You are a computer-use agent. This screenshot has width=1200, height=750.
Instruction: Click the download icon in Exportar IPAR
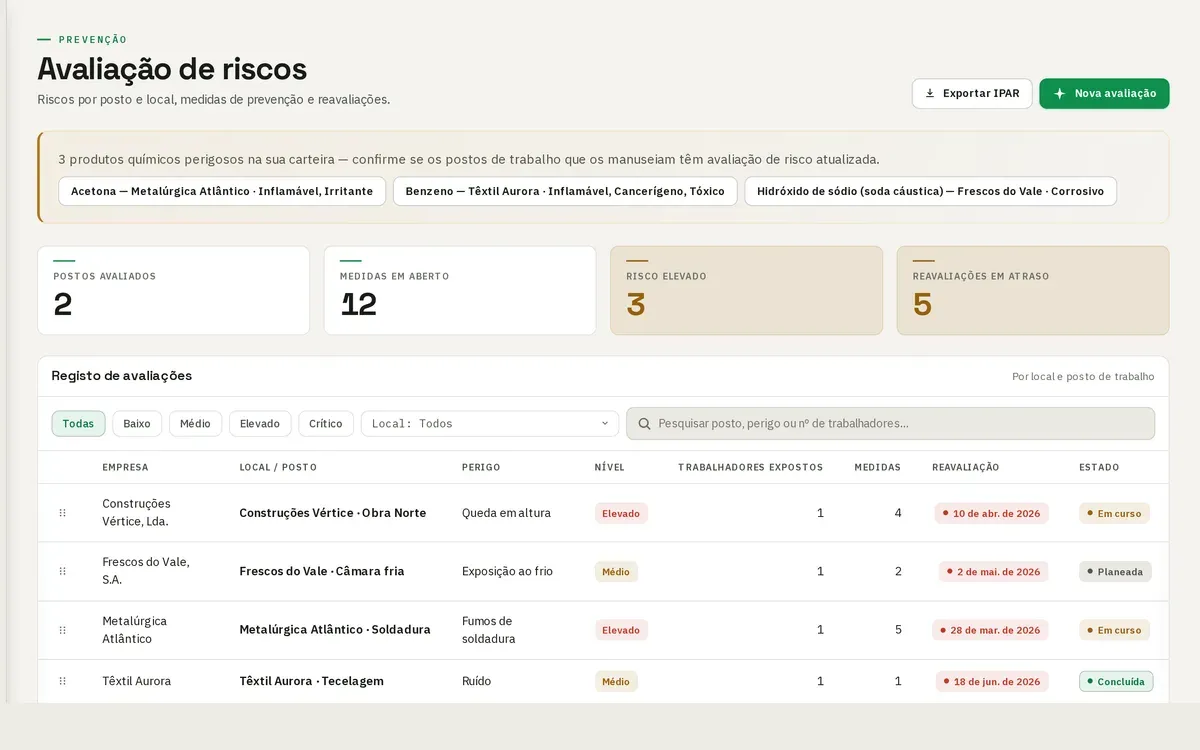[x=929, y=93]
